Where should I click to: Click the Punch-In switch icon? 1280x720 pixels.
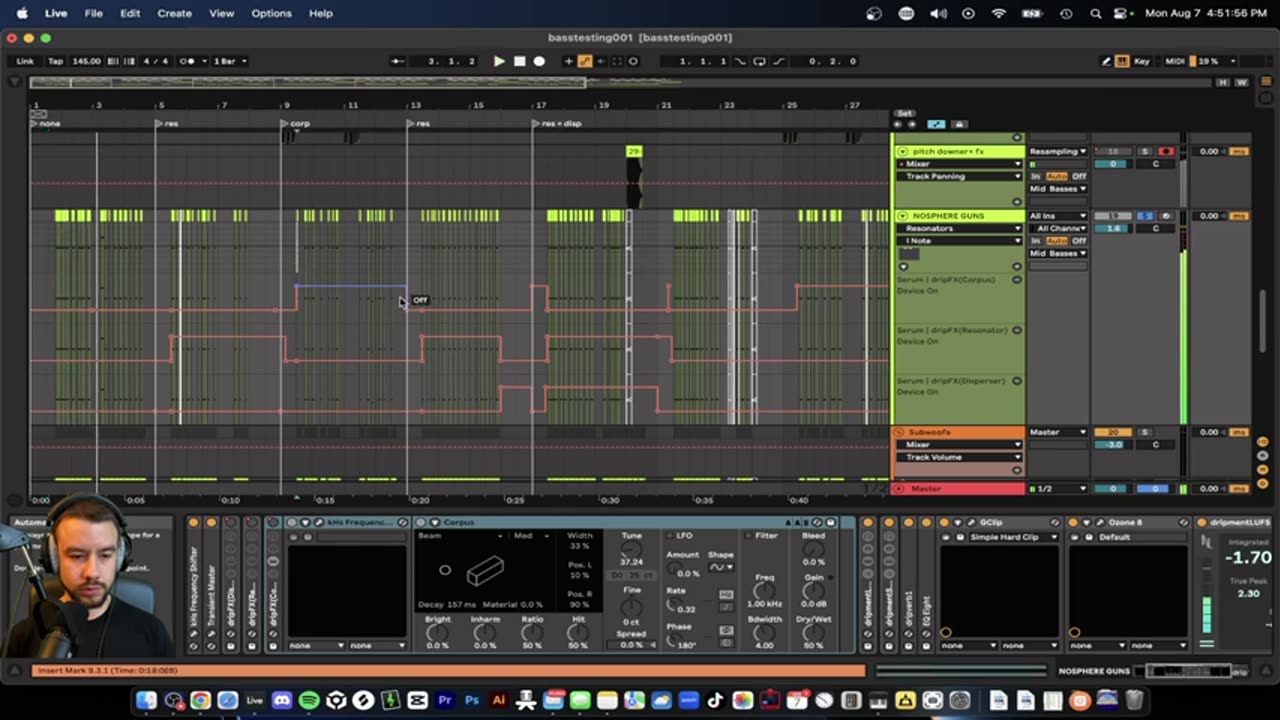click(740, 61)
